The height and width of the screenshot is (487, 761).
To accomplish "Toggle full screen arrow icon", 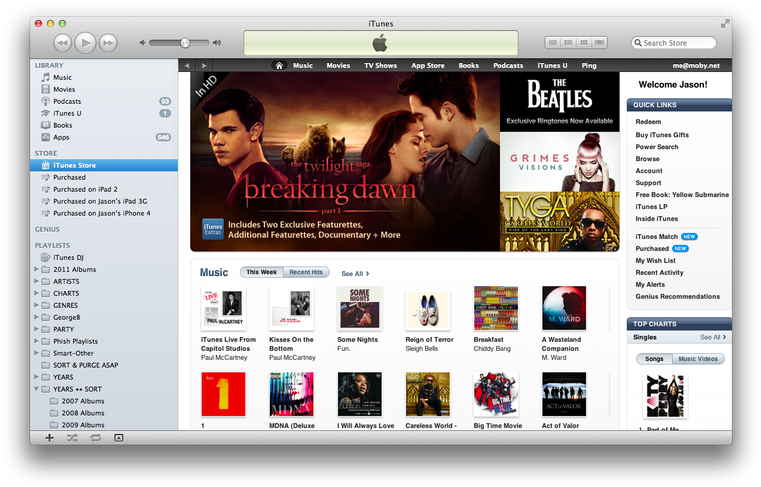I will 725,23.
